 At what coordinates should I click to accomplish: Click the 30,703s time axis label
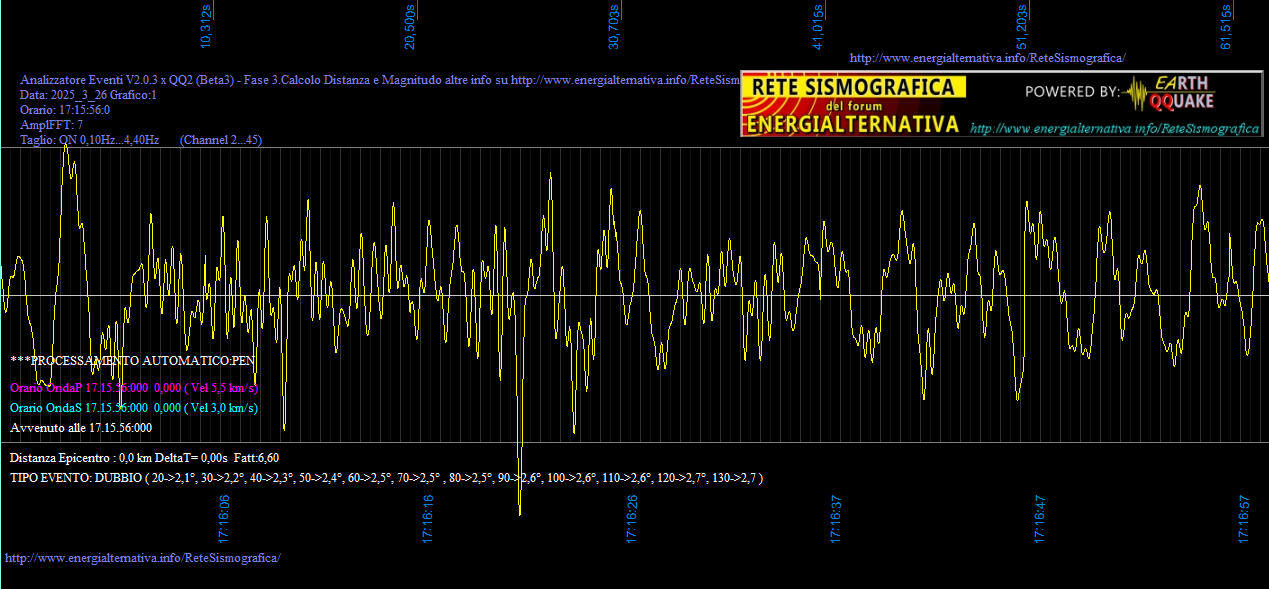614,27
